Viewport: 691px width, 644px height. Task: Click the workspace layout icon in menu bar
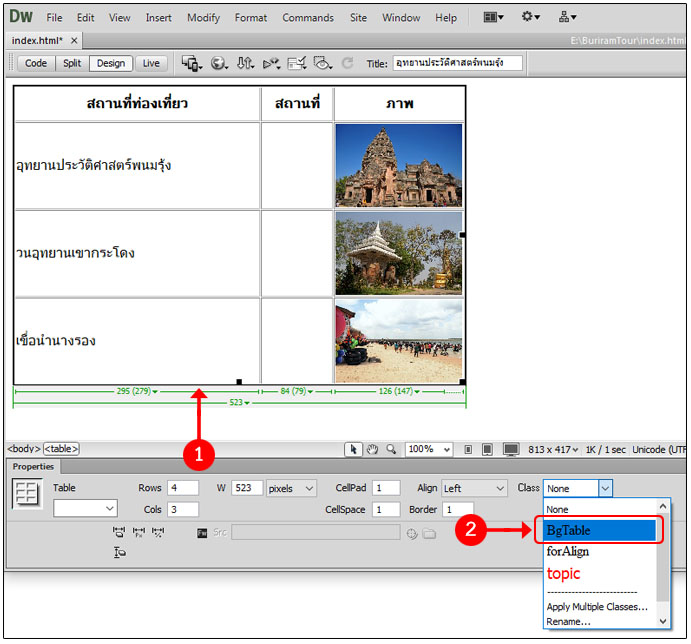[493, 17]
